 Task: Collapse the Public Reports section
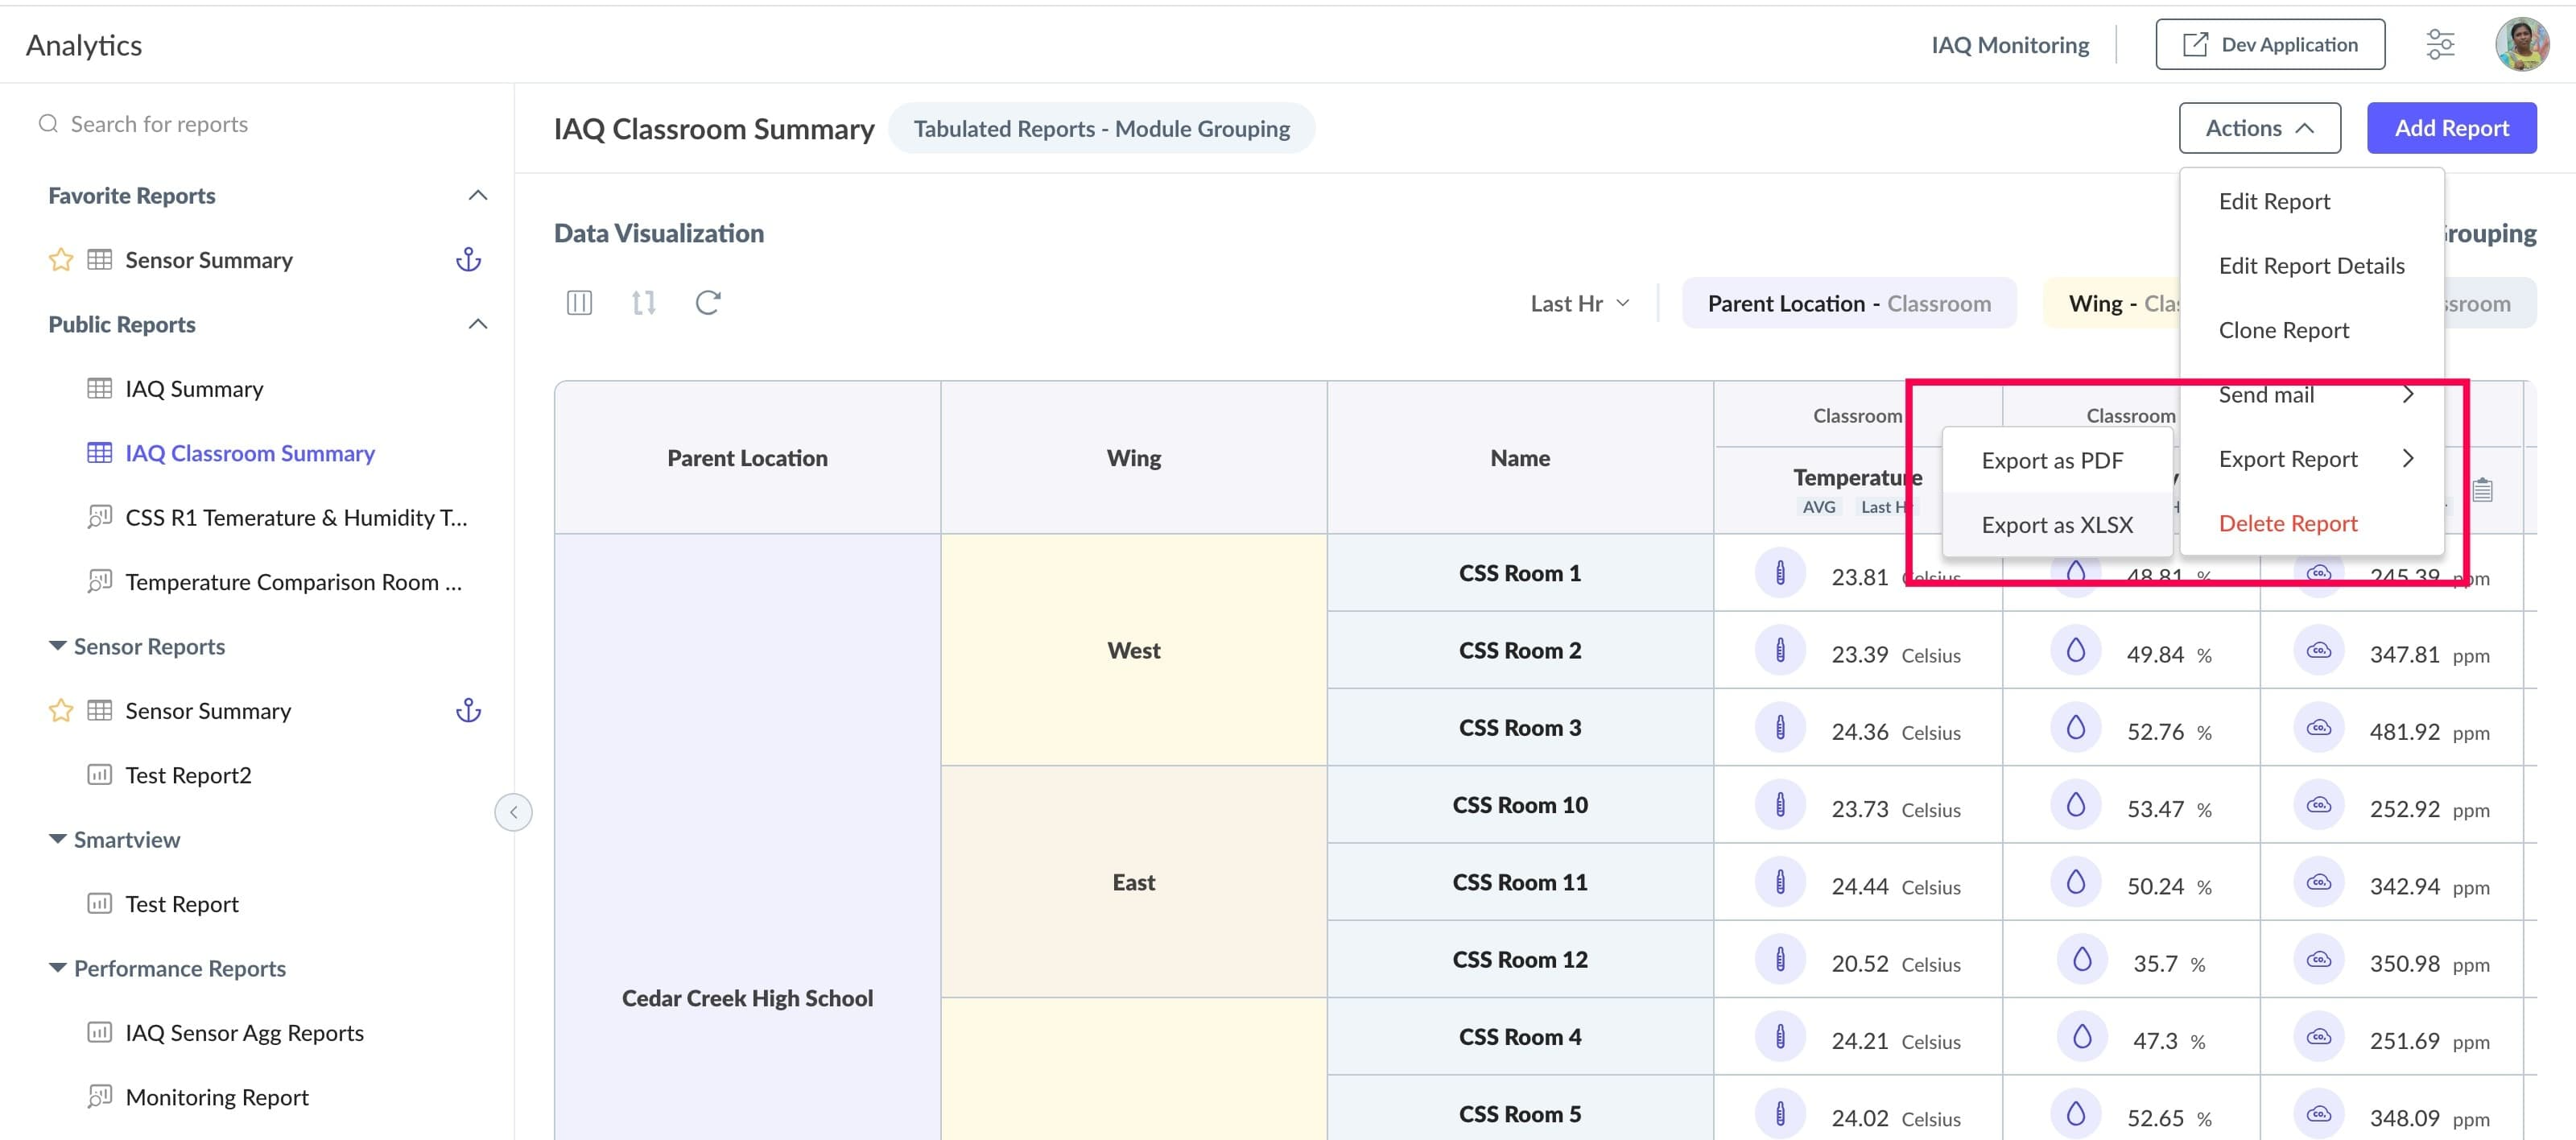478,324
